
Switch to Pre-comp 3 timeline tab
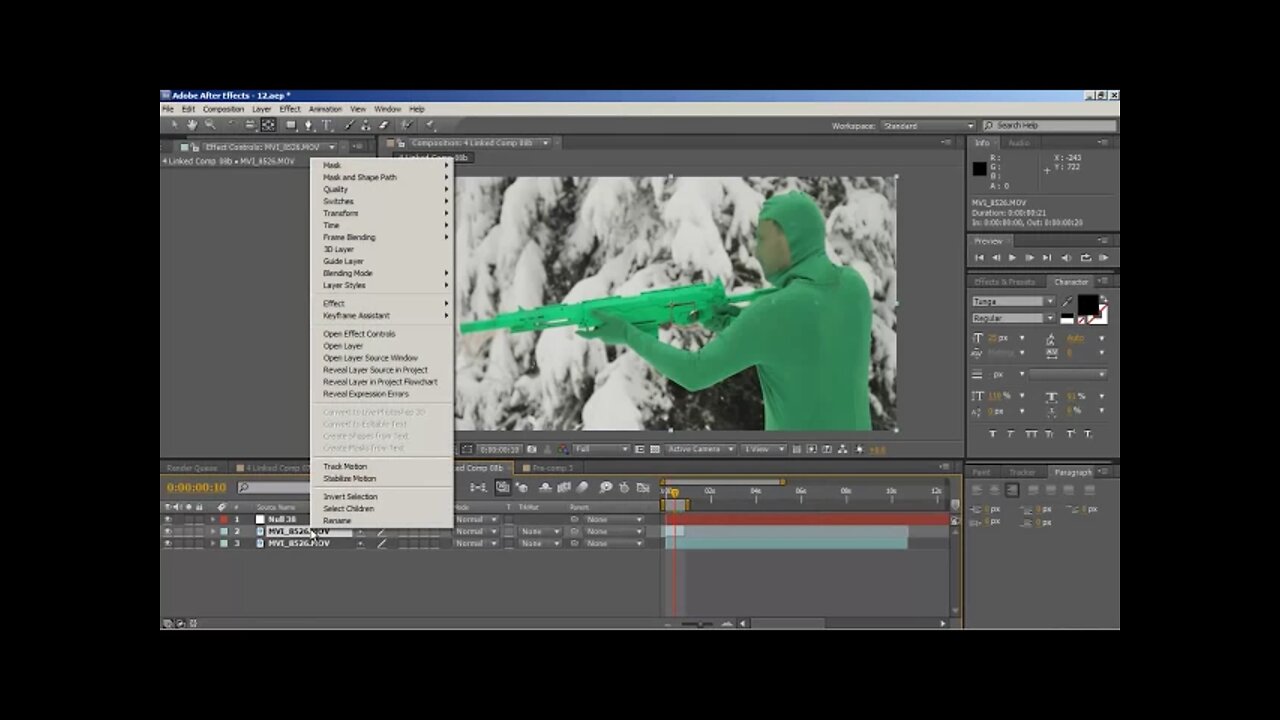point(553,468)
